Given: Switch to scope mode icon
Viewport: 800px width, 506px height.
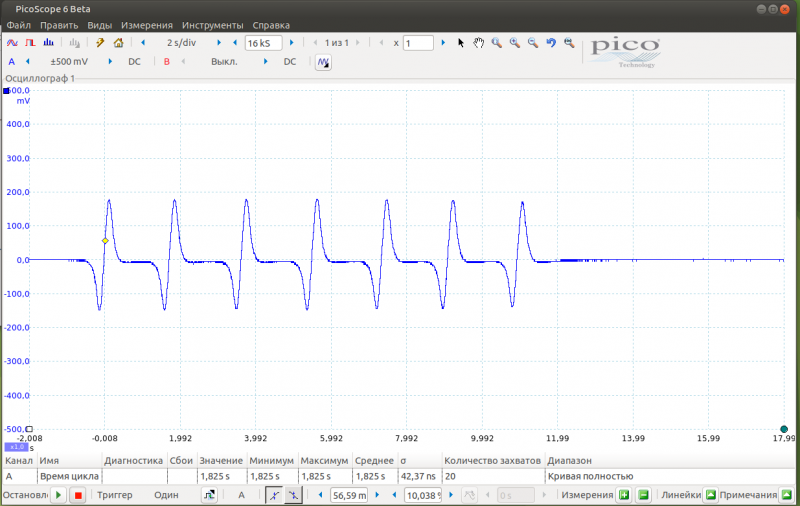Looking at the screenshot, I should pos(13,43).
